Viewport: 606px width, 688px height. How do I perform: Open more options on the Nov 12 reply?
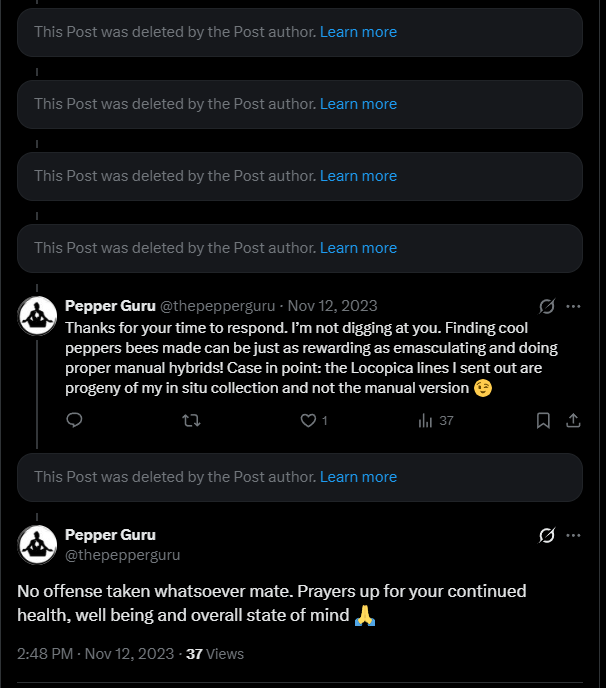tap(574, 306)
